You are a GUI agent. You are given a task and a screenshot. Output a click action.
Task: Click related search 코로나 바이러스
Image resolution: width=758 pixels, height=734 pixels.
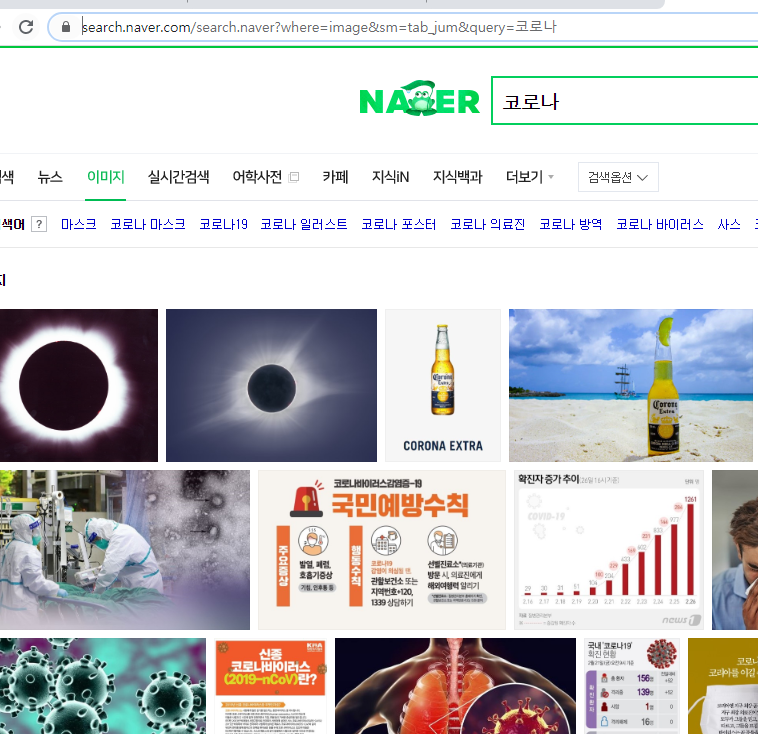pos(660,224)
